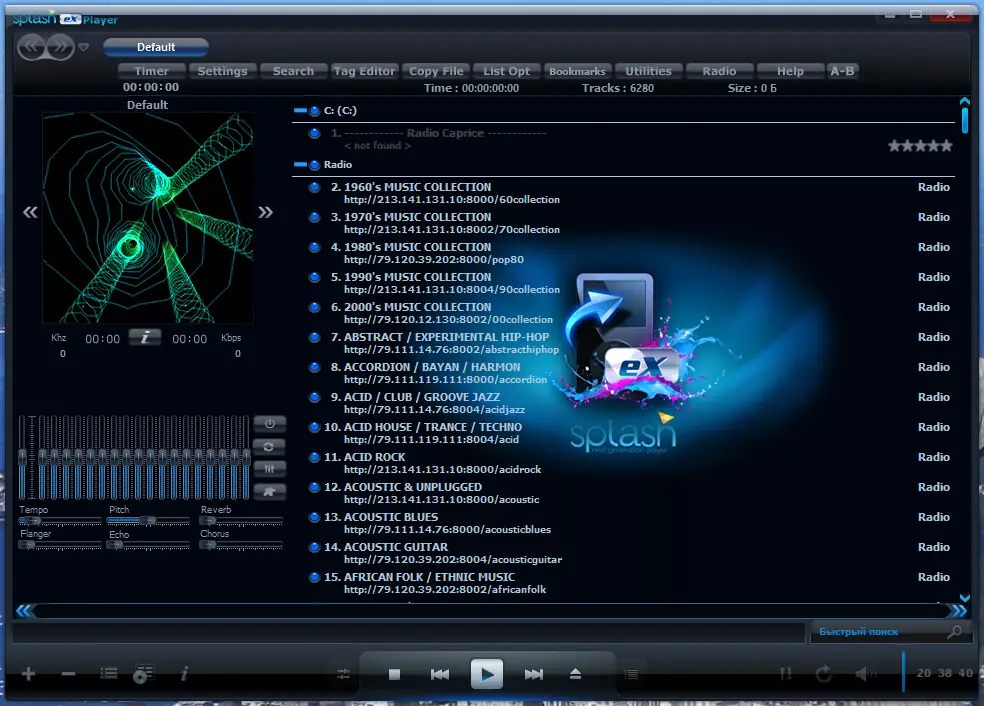Collapse the C: (C:) group

[x=301, y=110]
